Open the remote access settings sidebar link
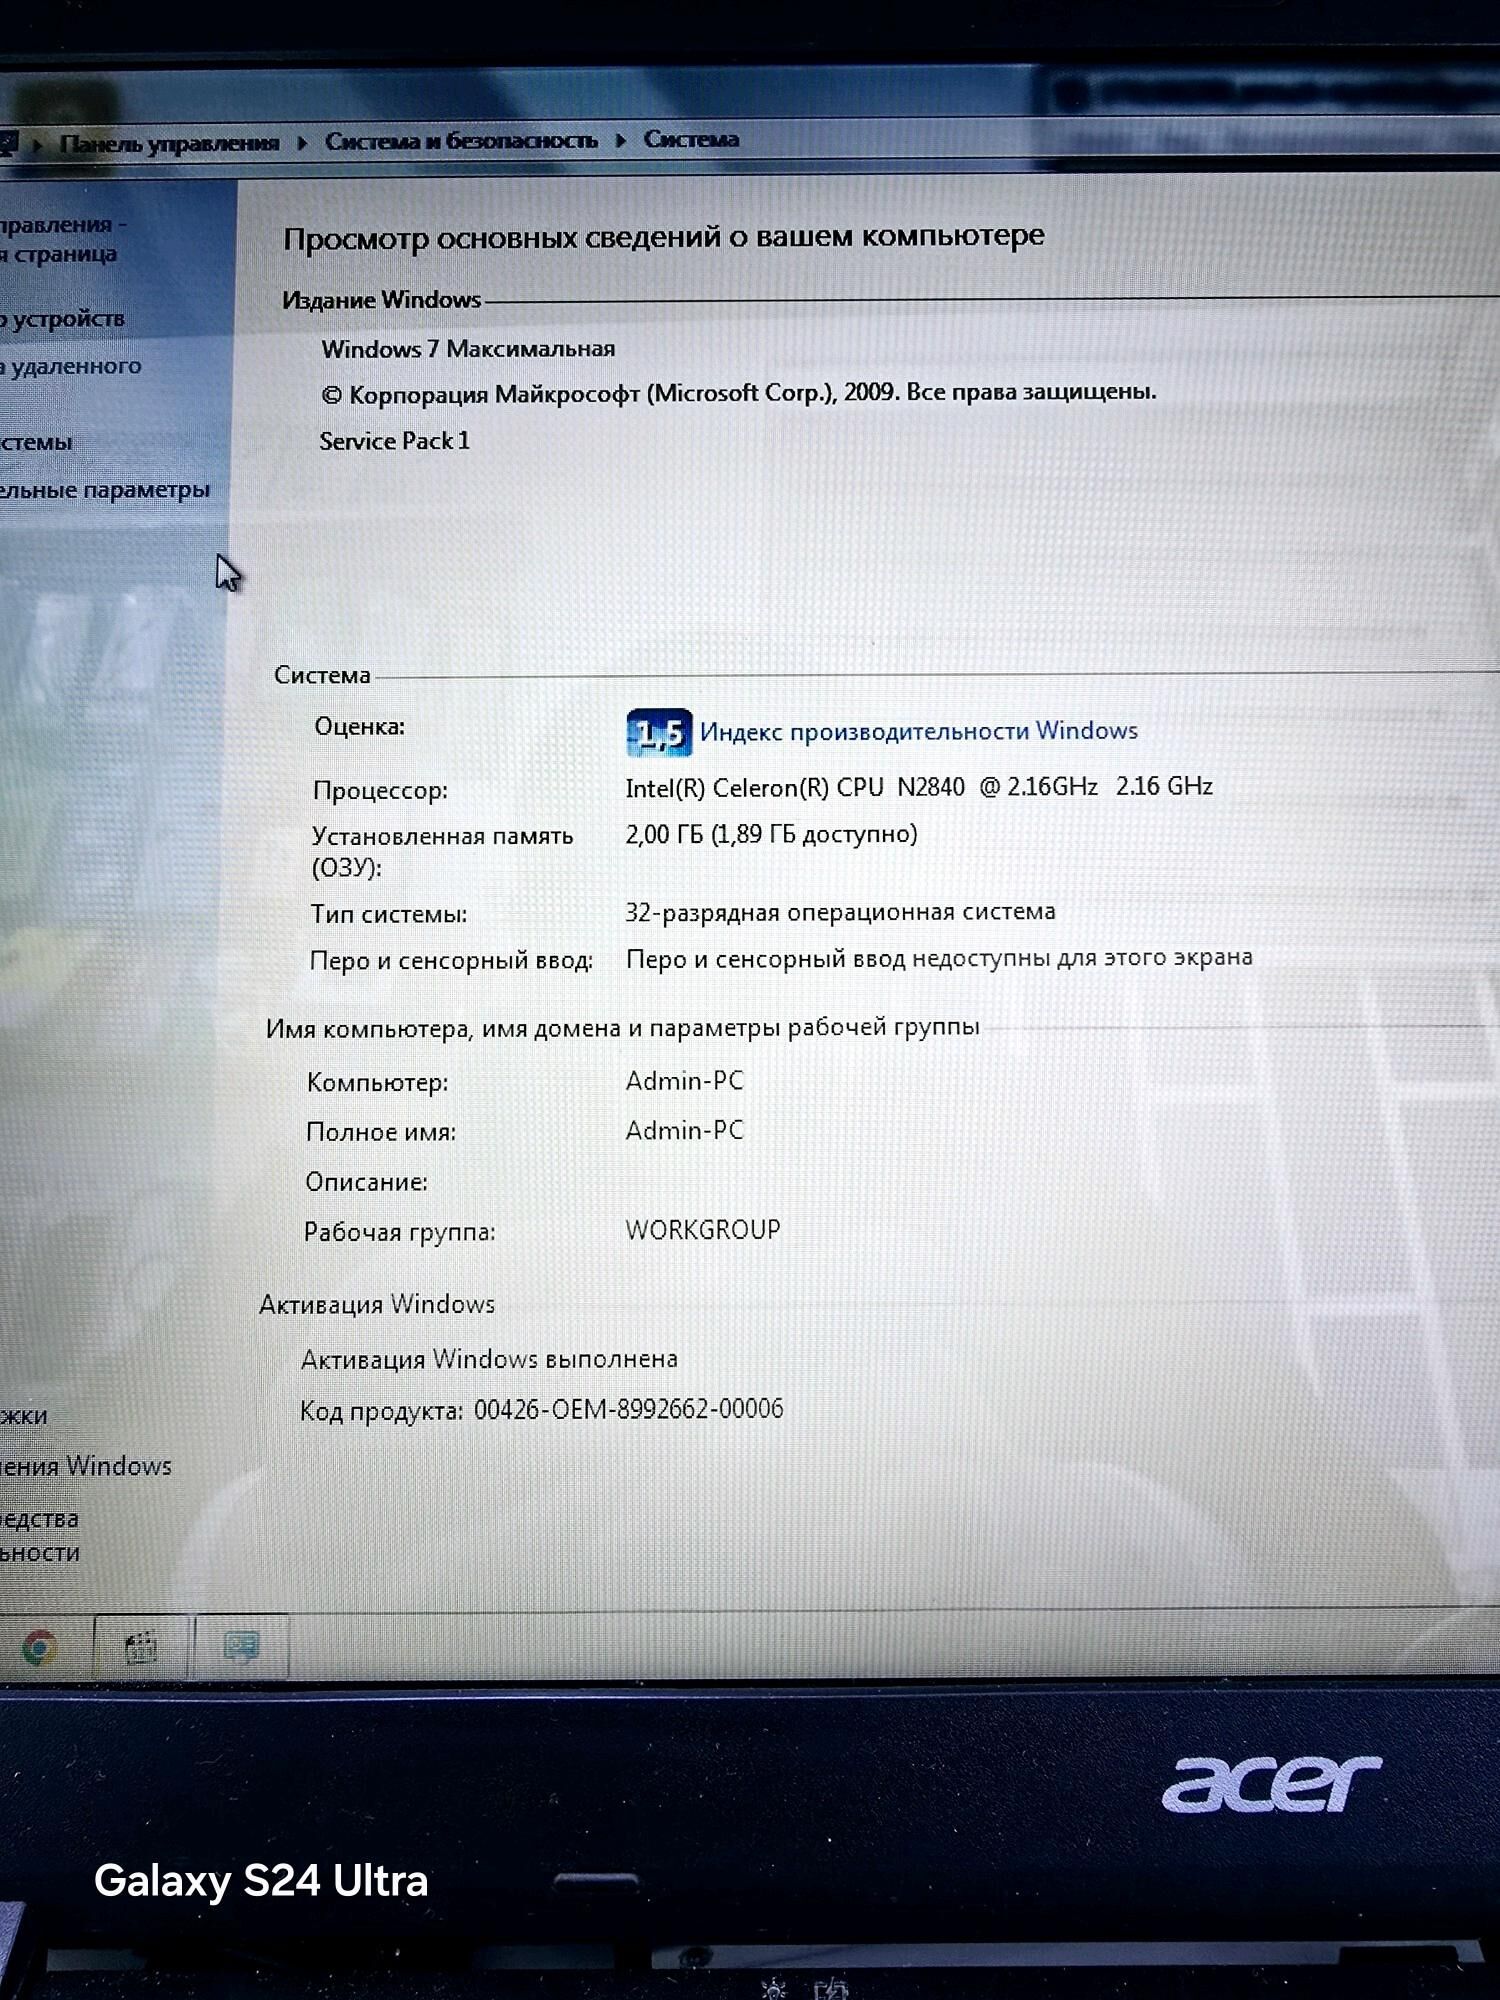Screen dimensions: 1500x2000 tap(70, 366)
